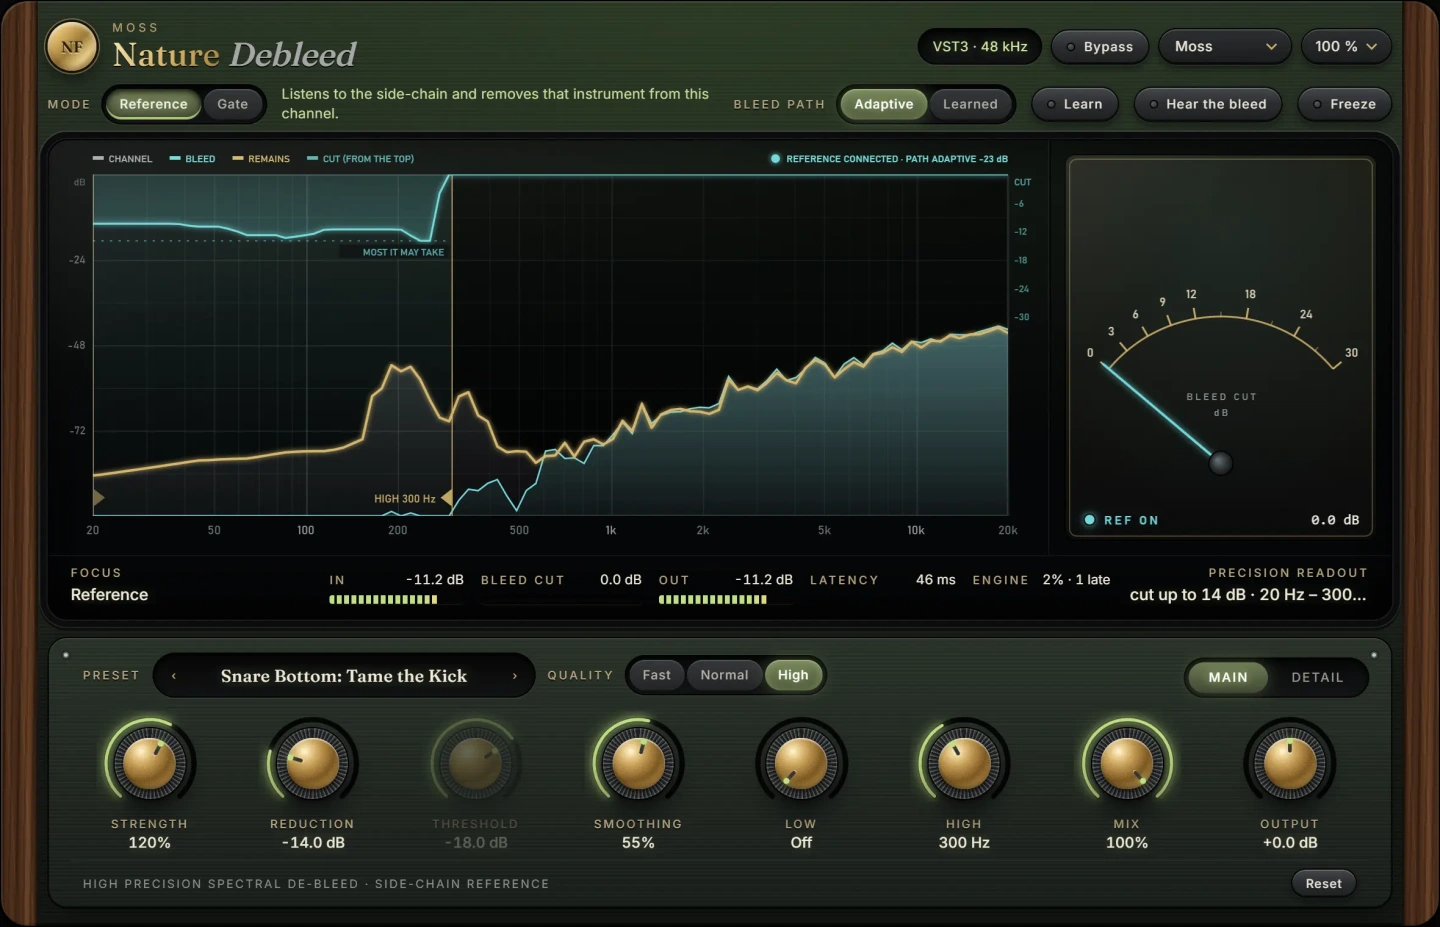Click the REF ON indicator dot
This screenshot has width=1440, height=927.
1090,520
